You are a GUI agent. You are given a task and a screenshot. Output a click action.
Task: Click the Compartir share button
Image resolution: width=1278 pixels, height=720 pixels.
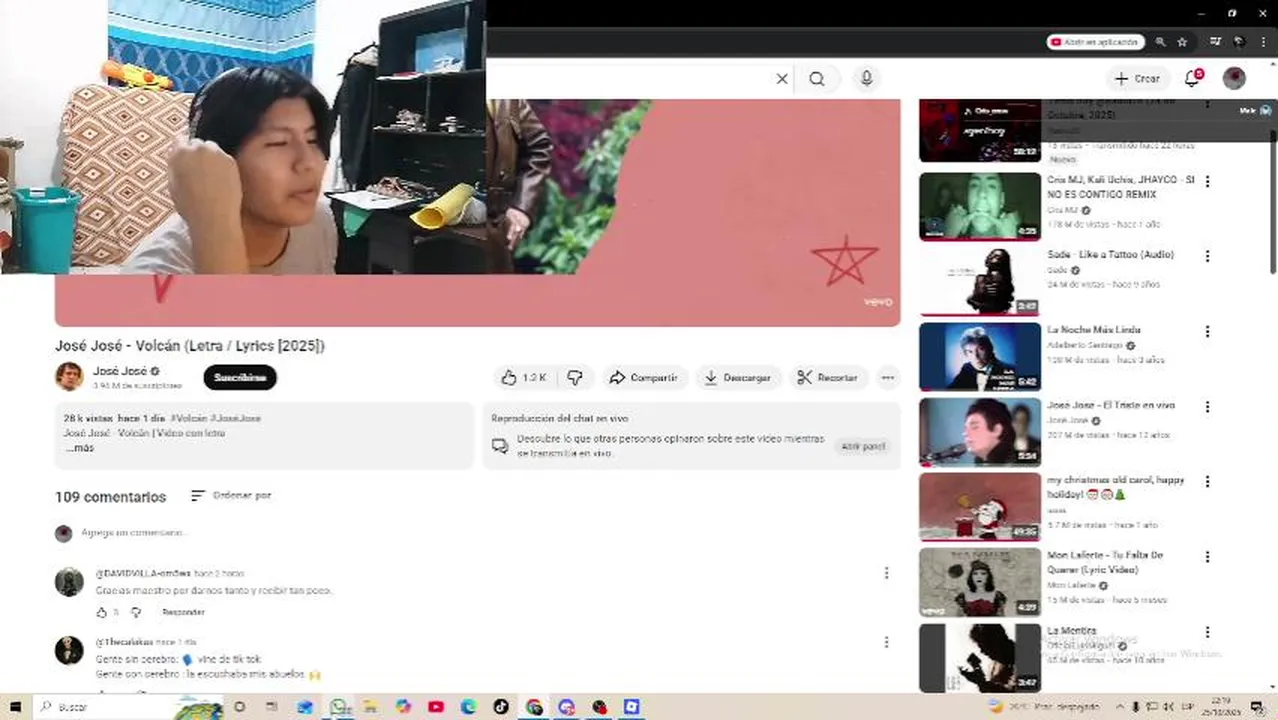pos(644,377)
